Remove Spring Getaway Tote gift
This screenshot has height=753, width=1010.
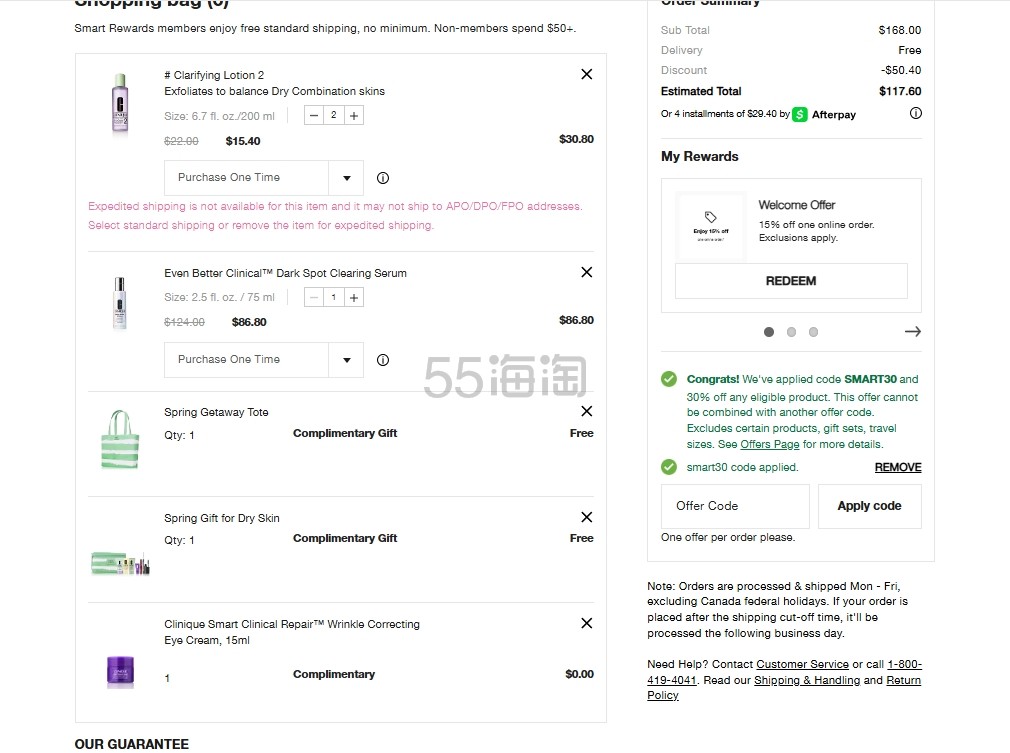[586, 411]
